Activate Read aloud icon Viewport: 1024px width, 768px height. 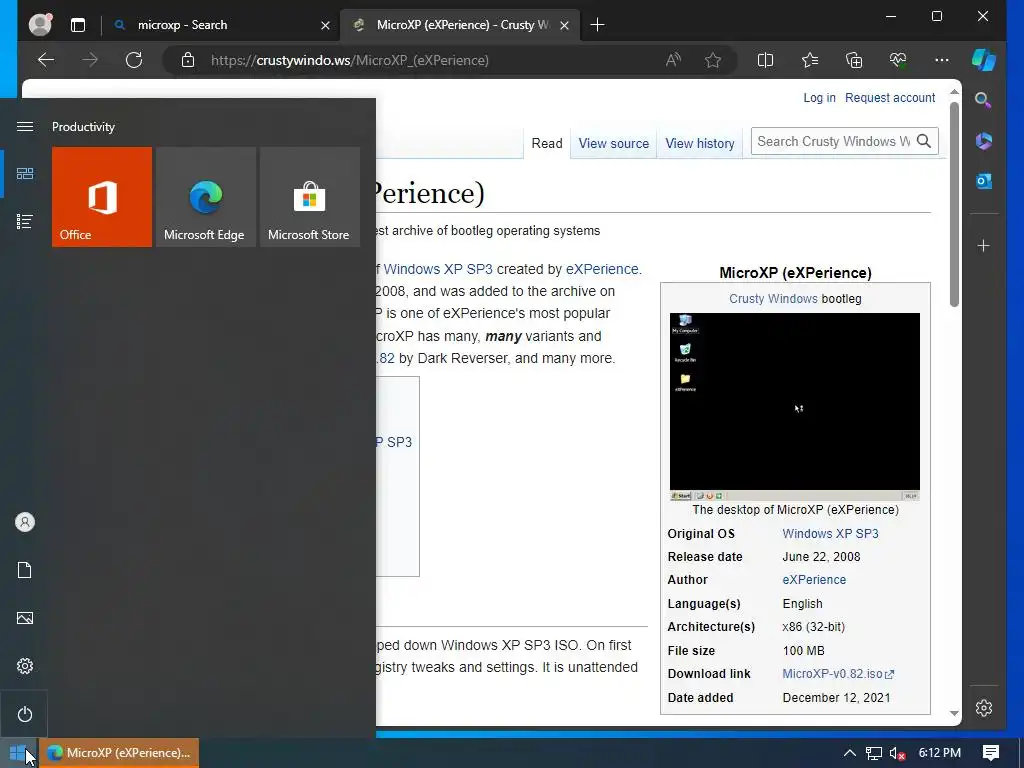point(673,60)
